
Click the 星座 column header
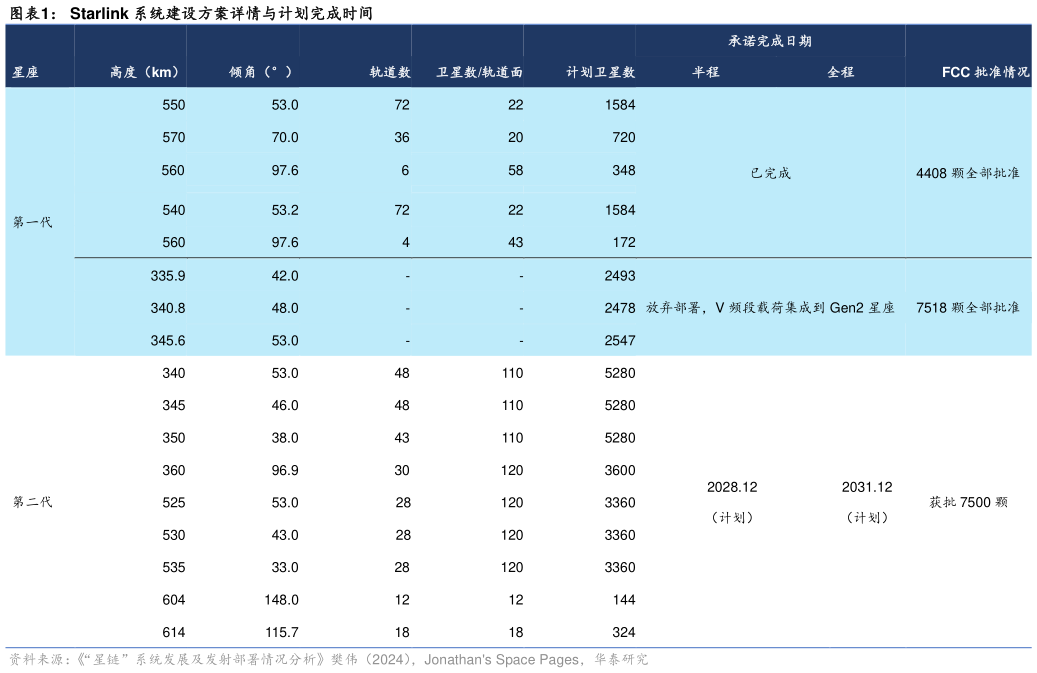point(25,72)
